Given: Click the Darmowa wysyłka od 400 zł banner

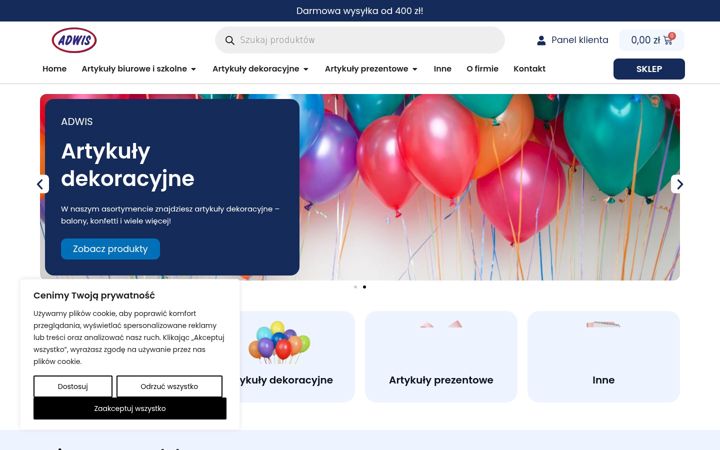Looking at the screenshot, I should [x=360, y=11].
